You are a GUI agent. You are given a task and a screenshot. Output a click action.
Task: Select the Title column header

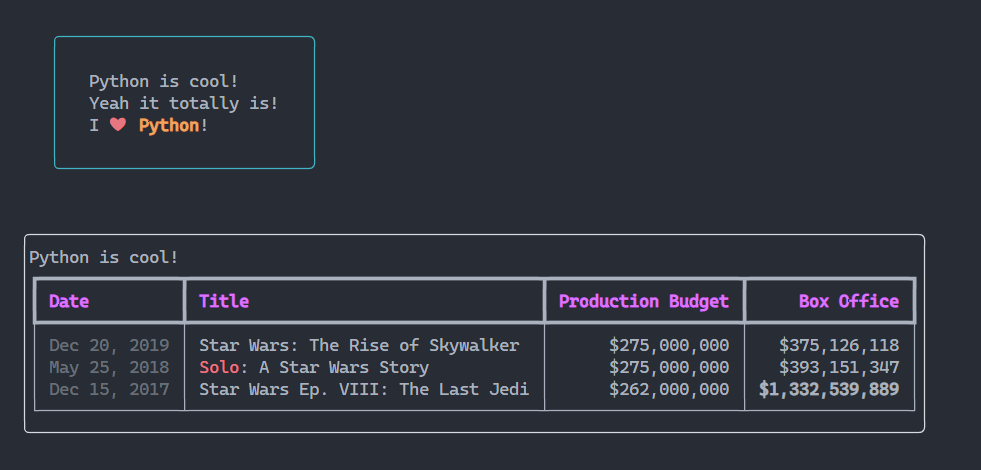click(224, 301)
